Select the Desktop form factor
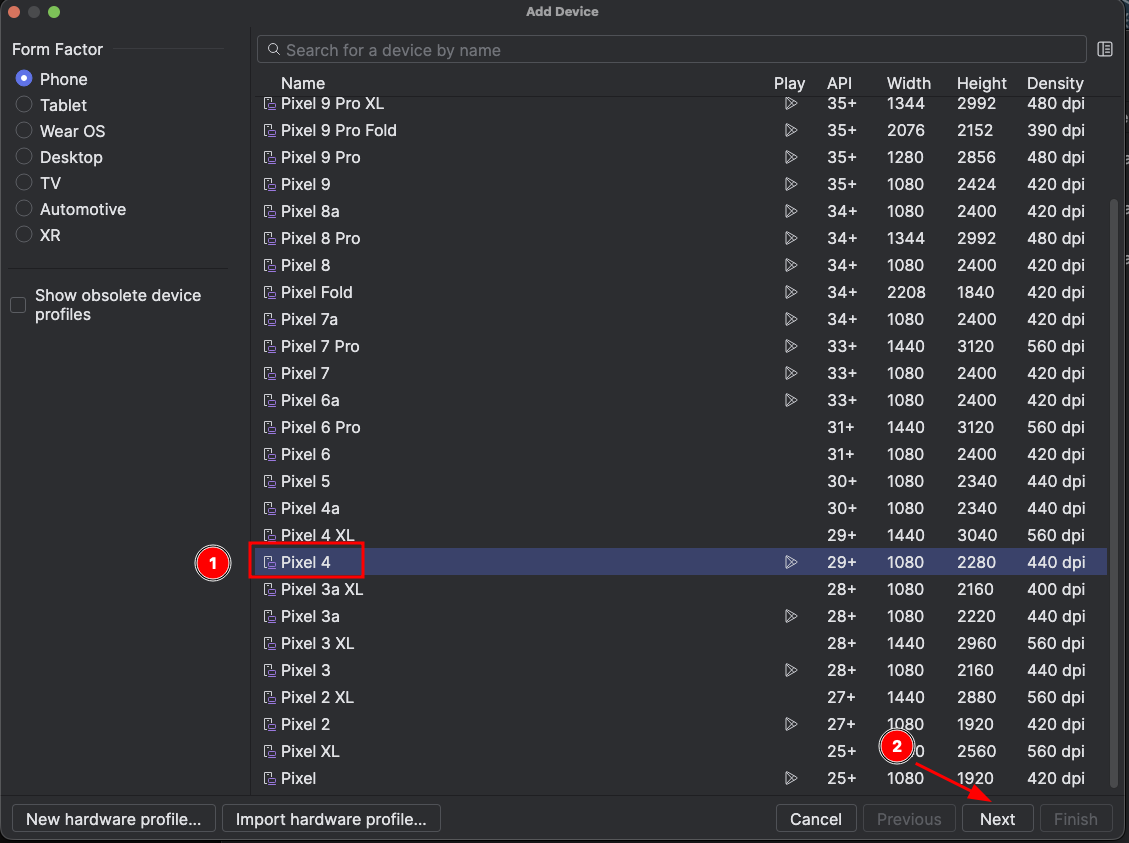Viewport: 1129px width, 843px height. pyautogui.click(x=24, y=156)
